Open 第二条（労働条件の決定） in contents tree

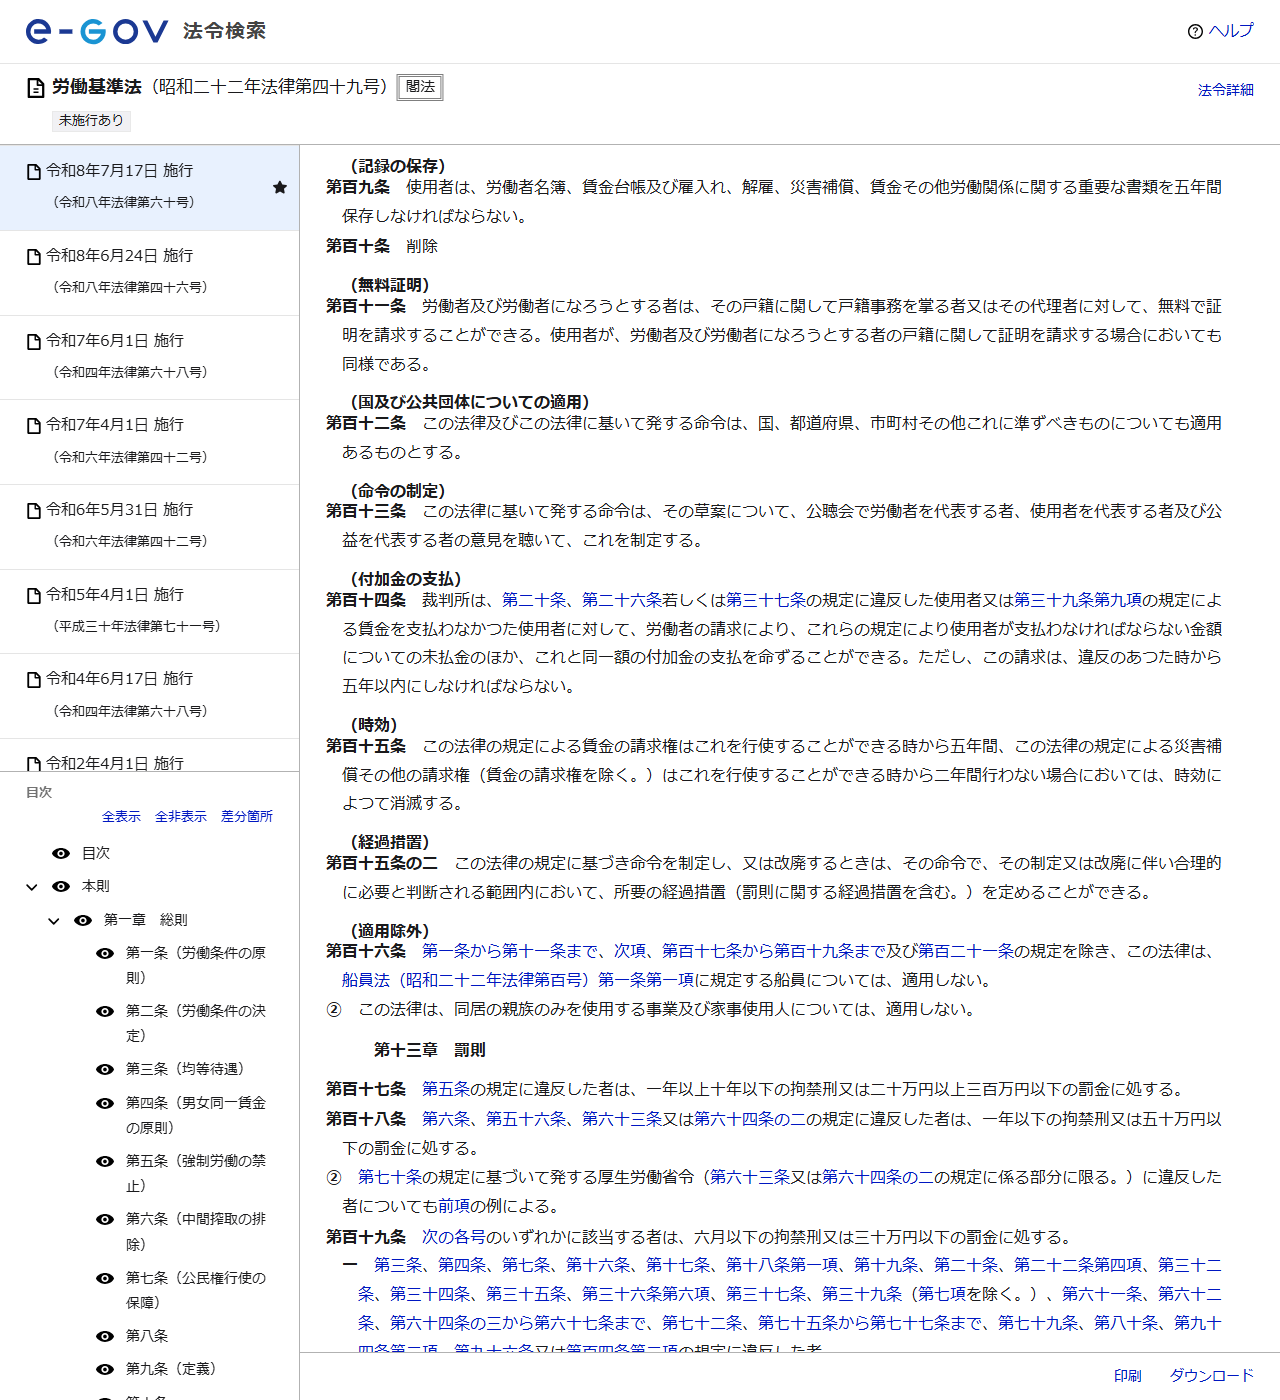(196, 1023)
